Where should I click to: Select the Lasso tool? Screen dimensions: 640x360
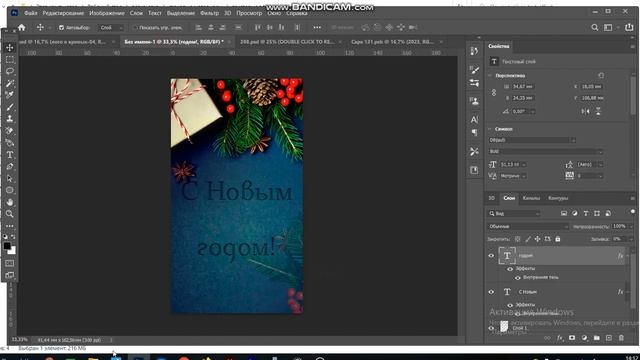(10, 71)
